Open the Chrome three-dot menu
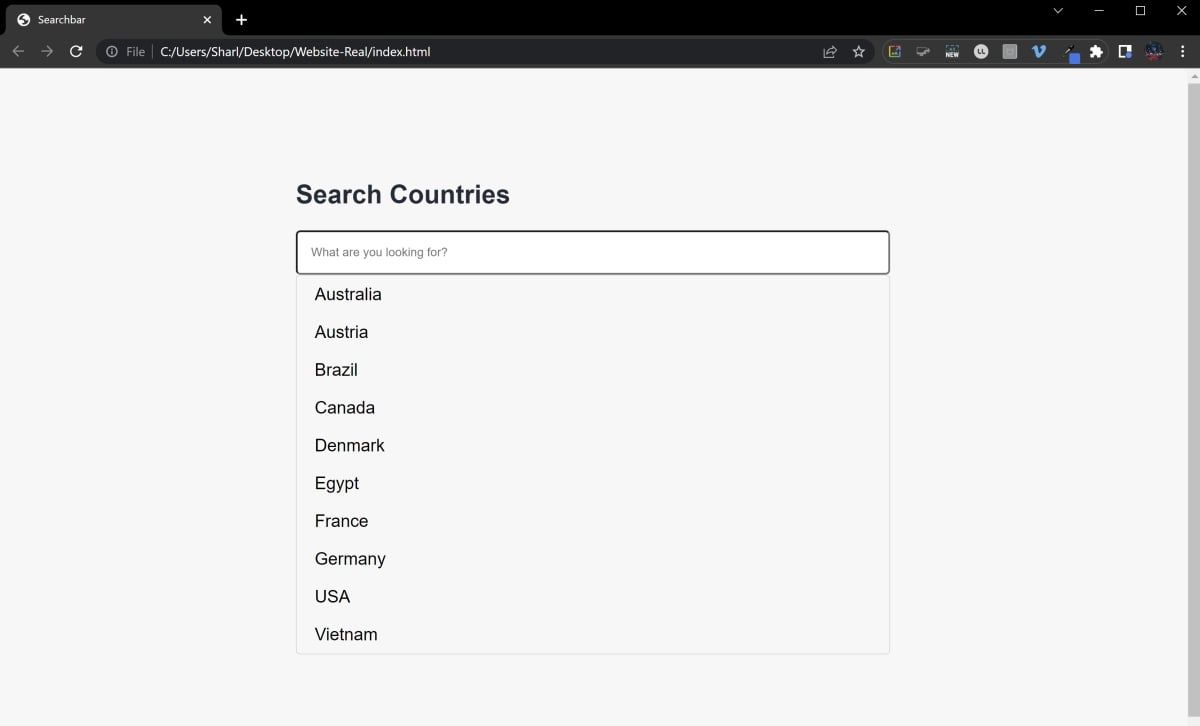Image resolution: width=1200 pixels, height=726 pixels. click(x=1183, y=51)
